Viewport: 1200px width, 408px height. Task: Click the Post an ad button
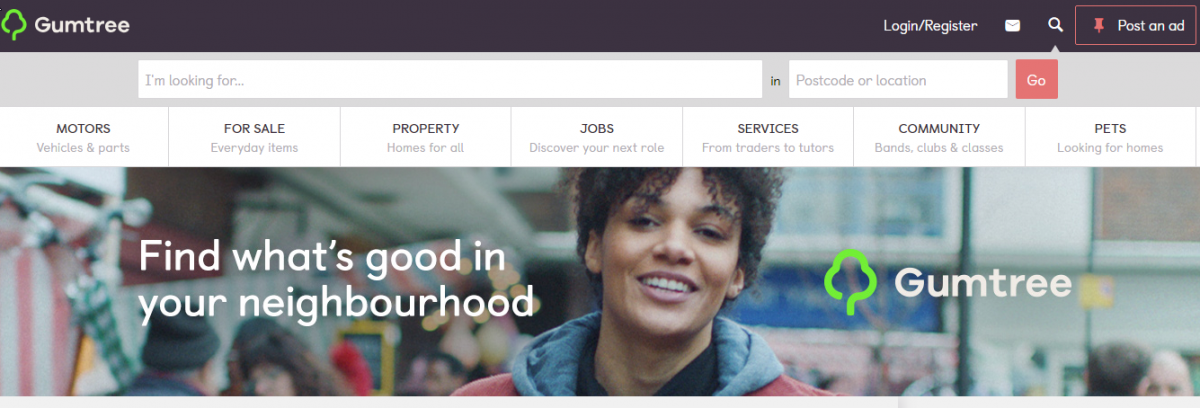pos(1137,26)
